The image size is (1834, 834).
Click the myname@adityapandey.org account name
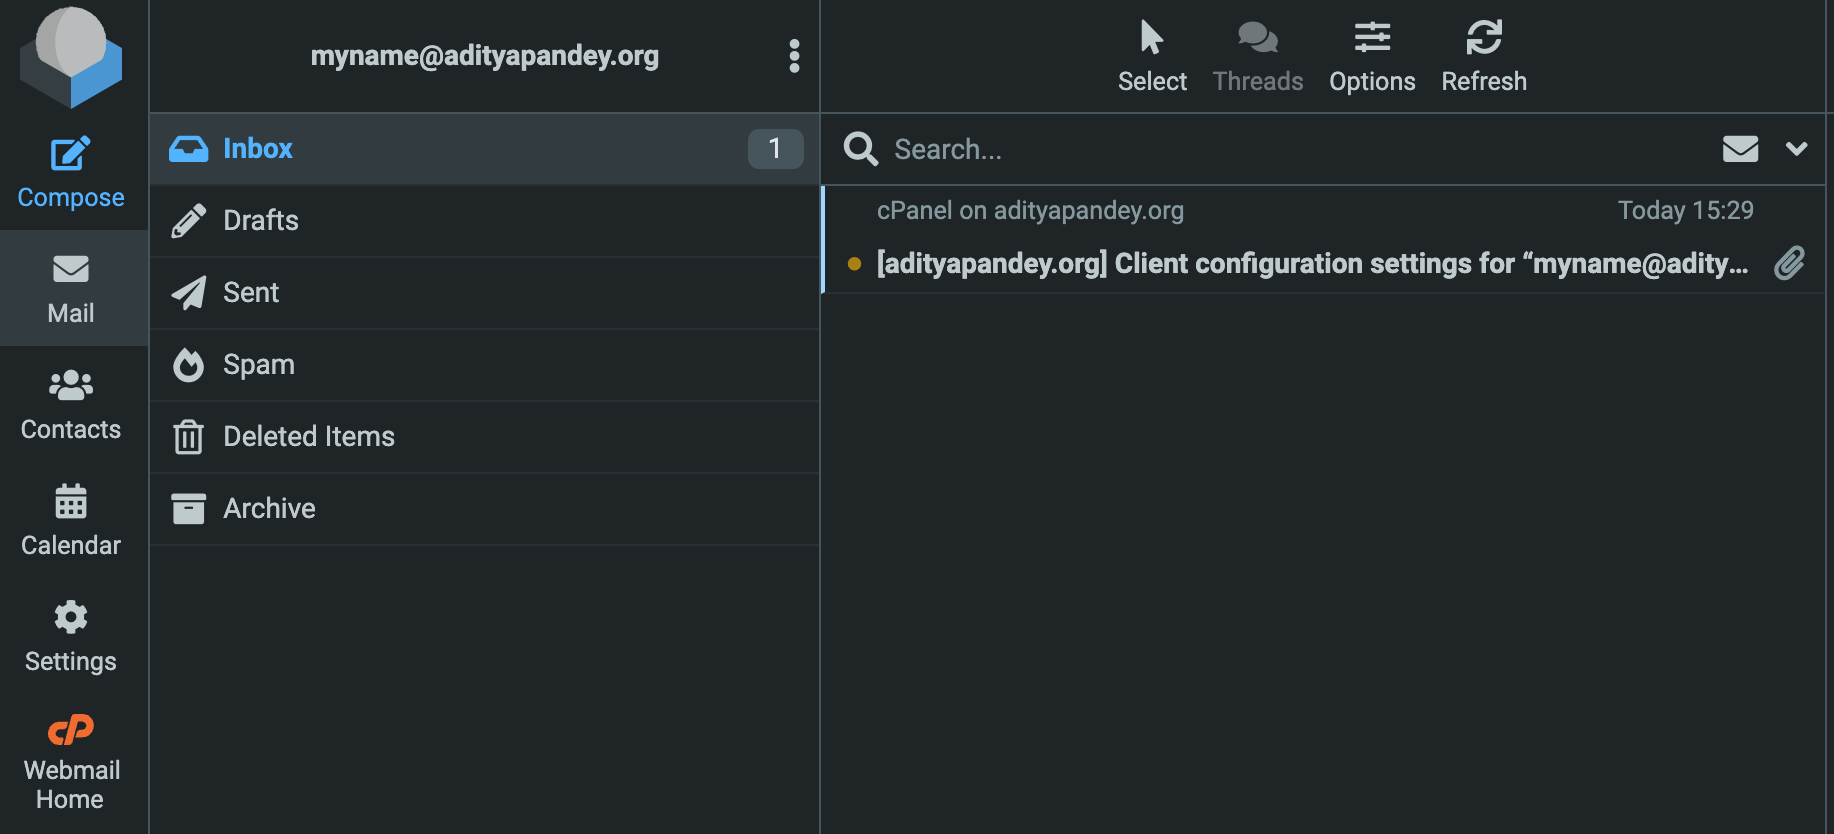[x=485, y=56]
